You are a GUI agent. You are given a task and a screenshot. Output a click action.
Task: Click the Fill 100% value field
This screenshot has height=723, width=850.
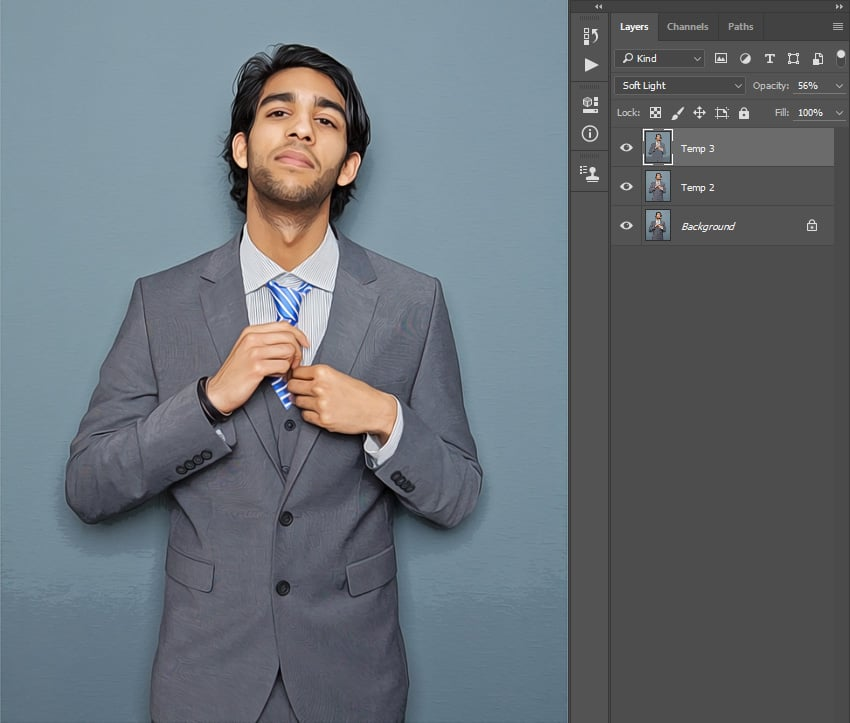812,113
